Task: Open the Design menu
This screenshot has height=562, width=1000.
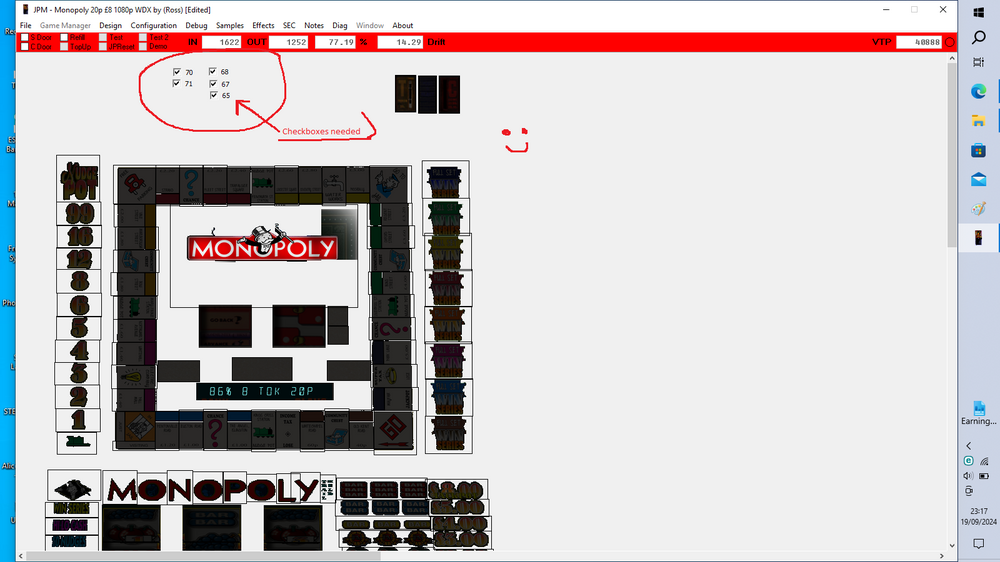Action: click(x=110, y=26)
